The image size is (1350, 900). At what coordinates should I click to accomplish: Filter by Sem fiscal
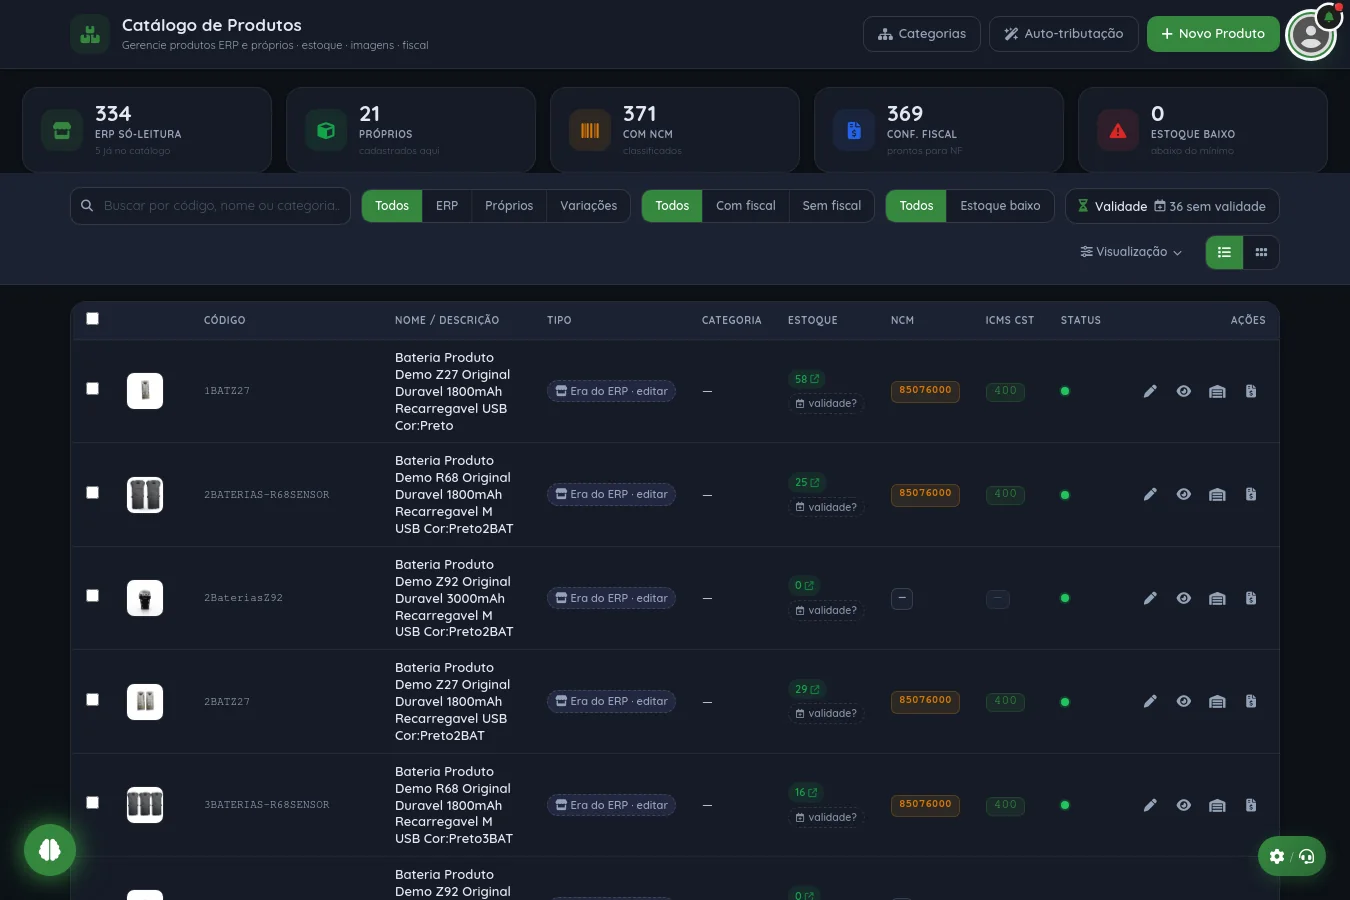coord(831,206)
